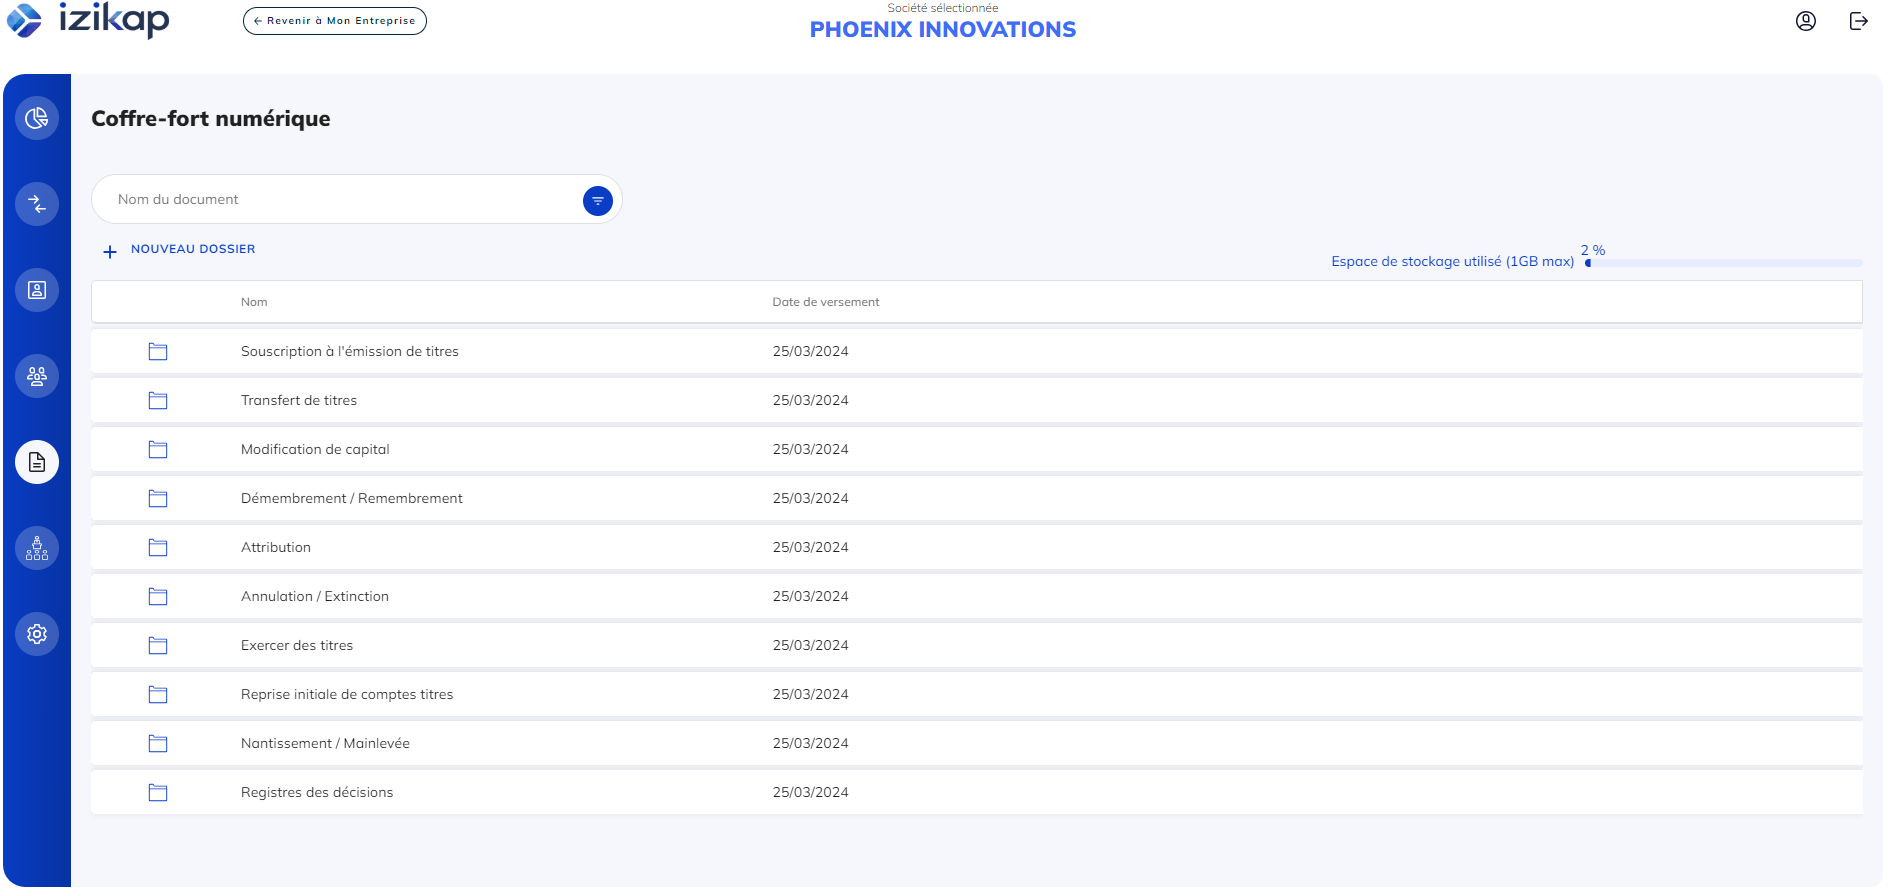The image size is (1898, 896).
Task: Click date 25/03/2024 in Attribution row
Action: [810, 548]
